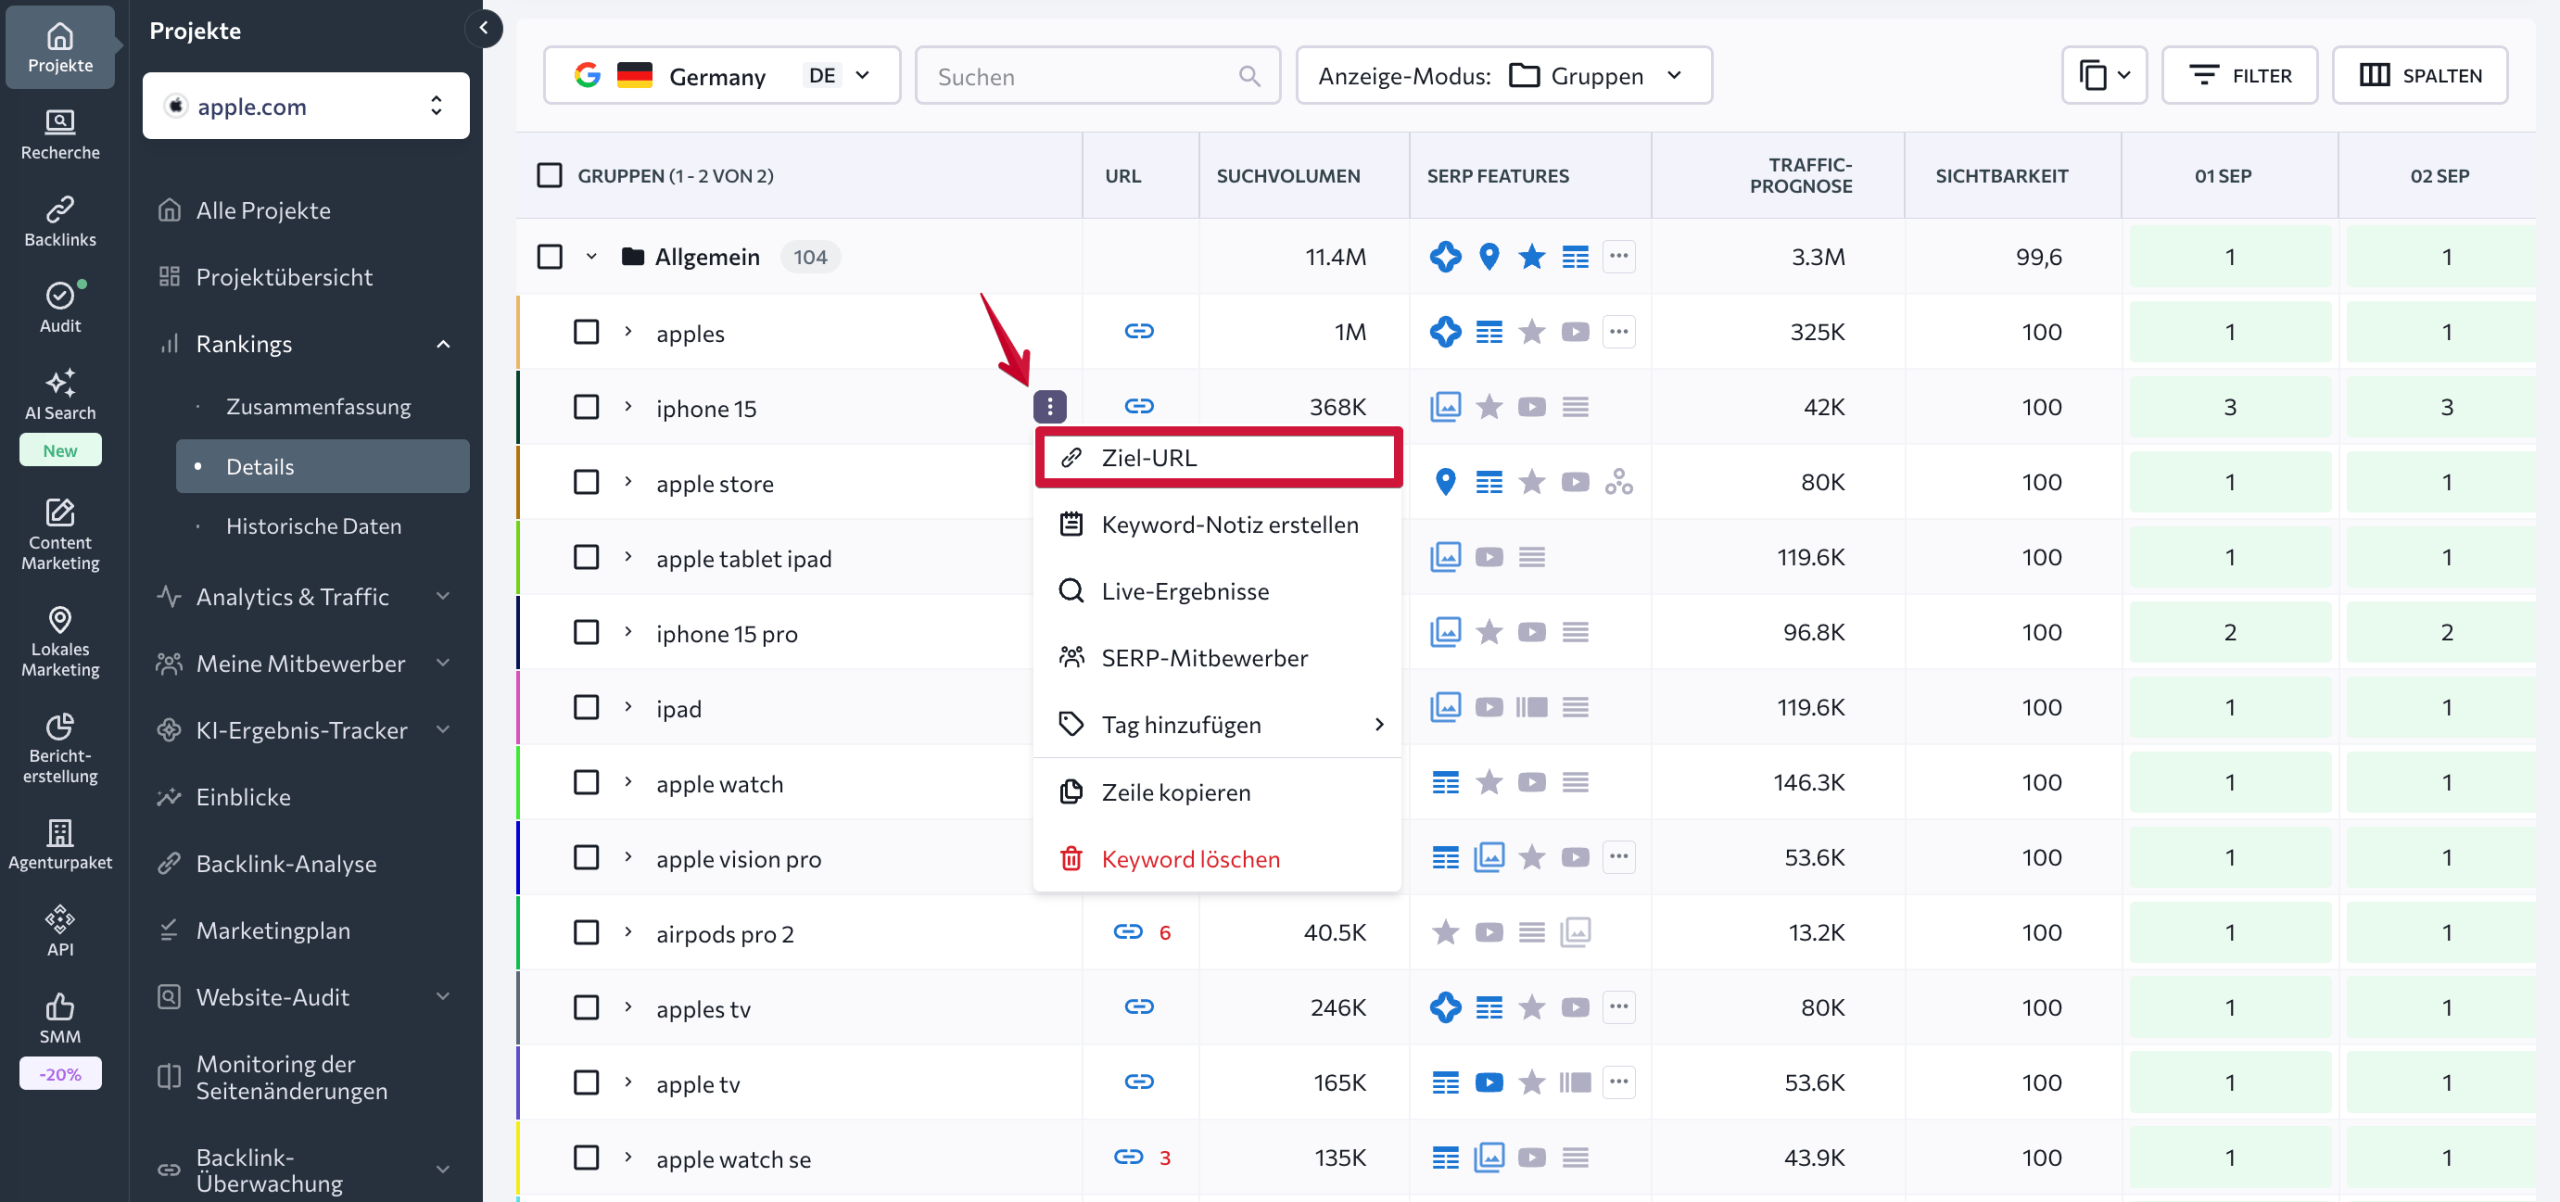
Task: Tick the checkbox for apple watch
Action: [586, 782]
